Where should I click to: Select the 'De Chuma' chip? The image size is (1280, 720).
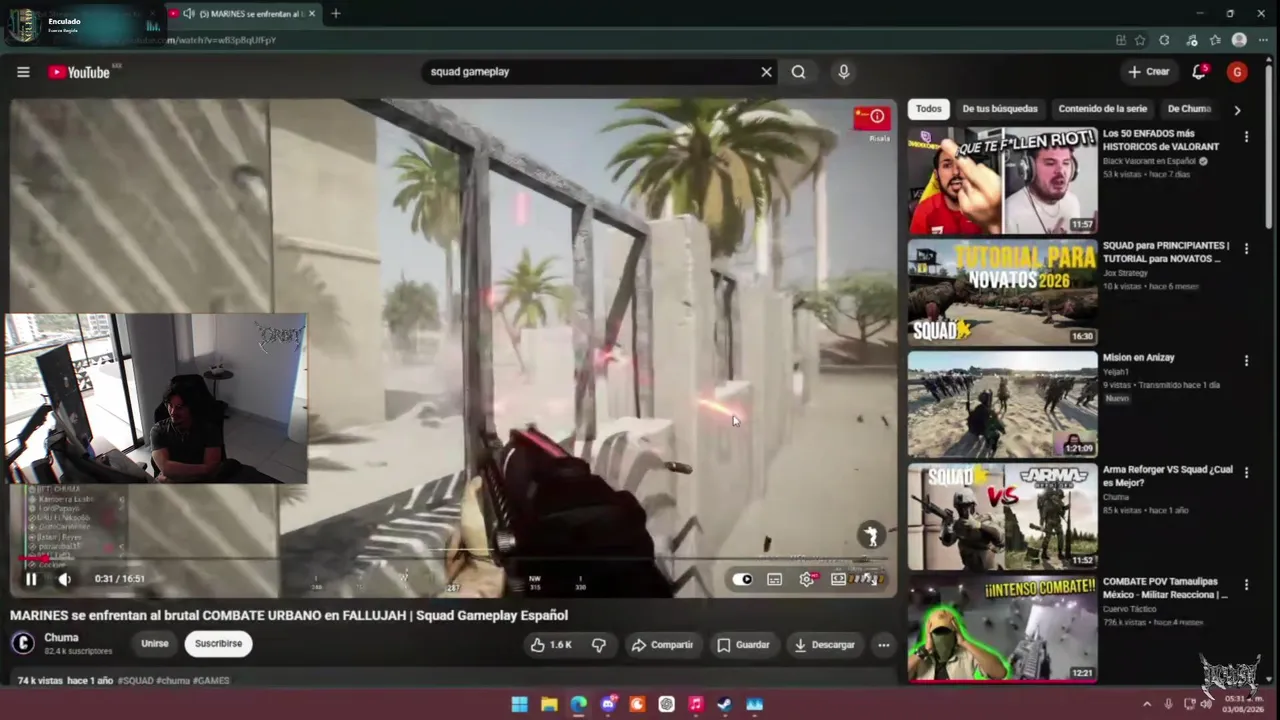(1189, 108)
